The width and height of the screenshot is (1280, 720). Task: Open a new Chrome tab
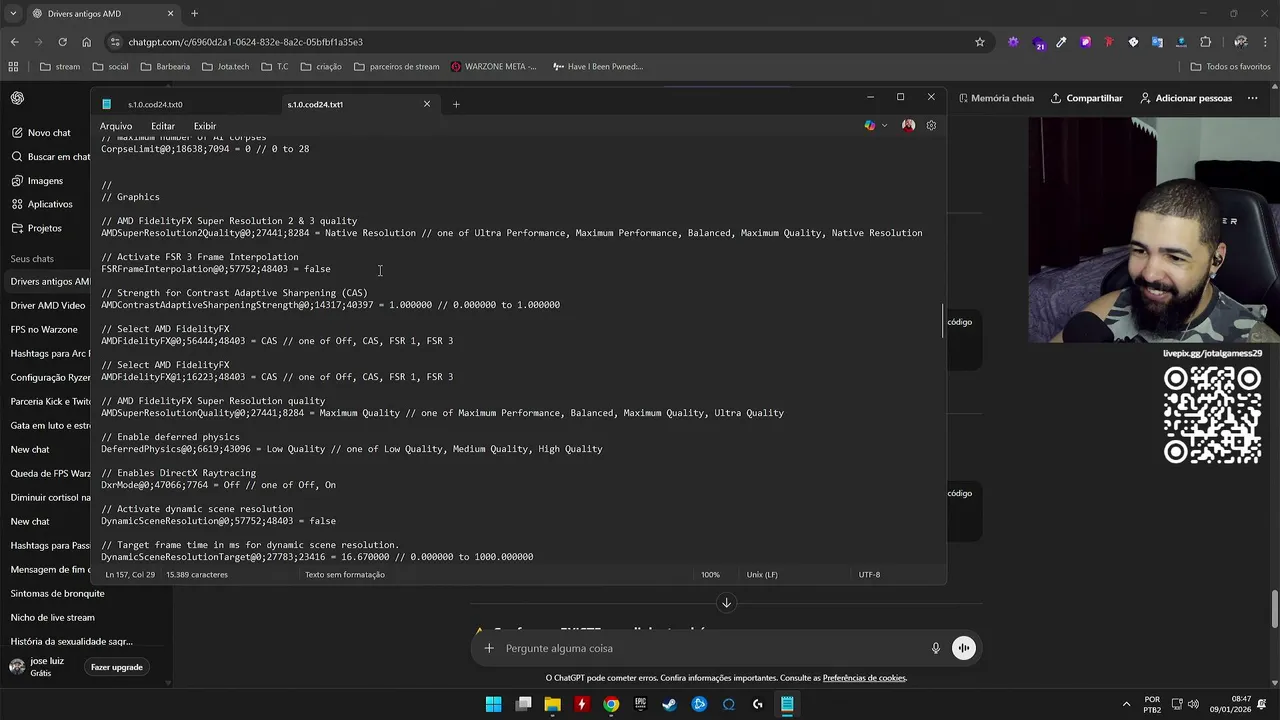coord(194,14)
